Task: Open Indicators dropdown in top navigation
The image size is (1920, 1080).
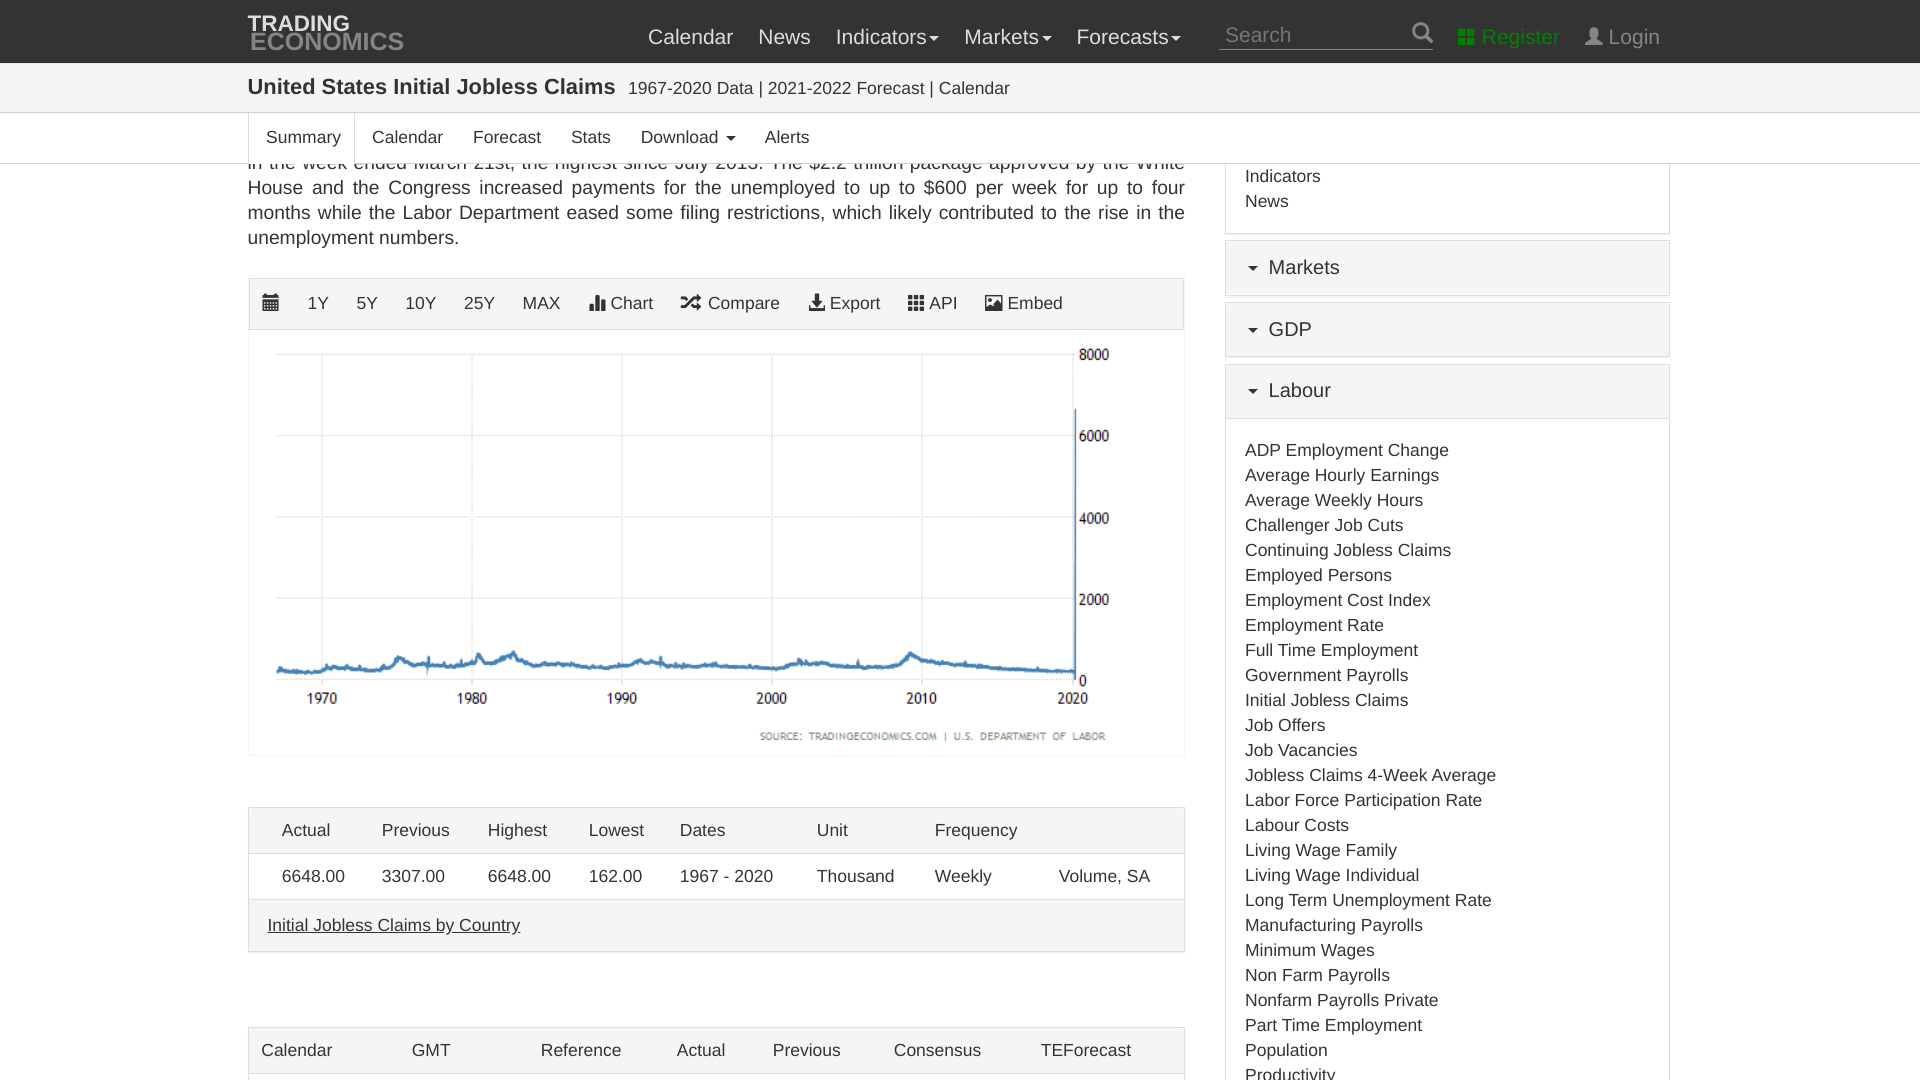Action: [887, 37]
